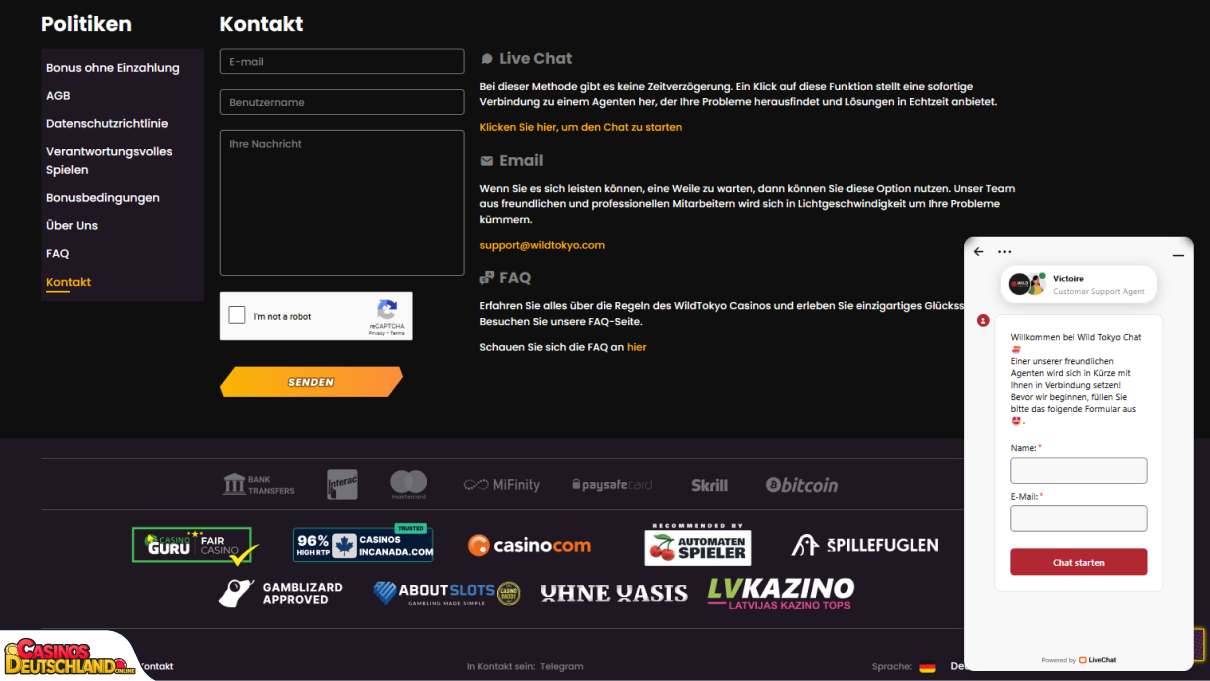Select Datenschutzrichtlinie in the sidebar
The width and height of the screenshot is (1210, 681).
coord(107,124)
